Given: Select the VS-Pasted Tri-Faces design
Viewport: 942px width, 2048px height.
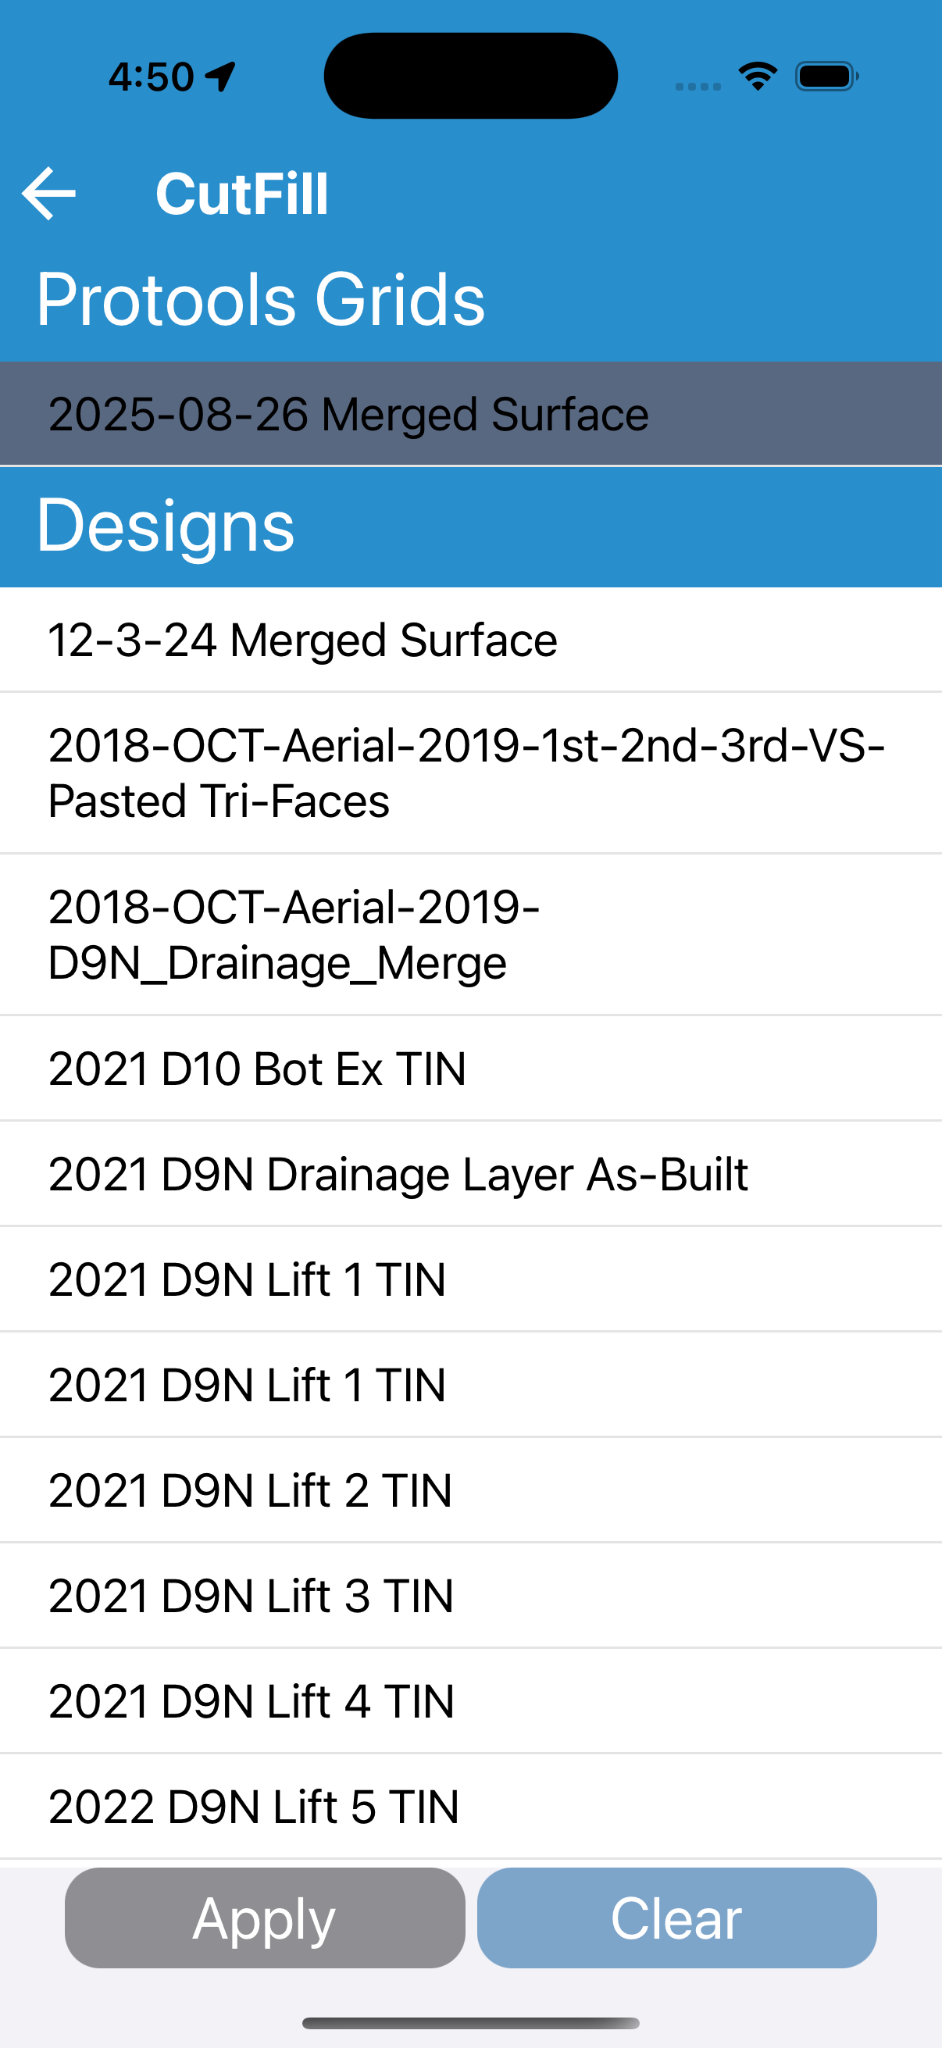Looking at the screenshot, I should [x=471, y=773].
